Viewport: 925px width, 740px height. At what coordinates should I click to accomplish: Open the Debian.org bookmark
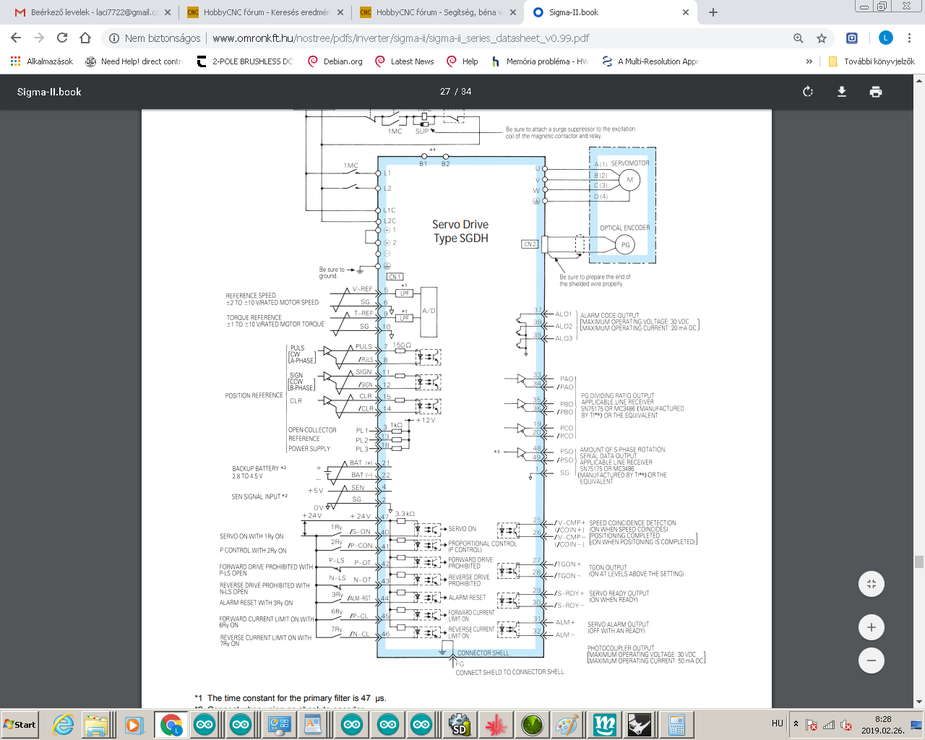tap(335, 61)
